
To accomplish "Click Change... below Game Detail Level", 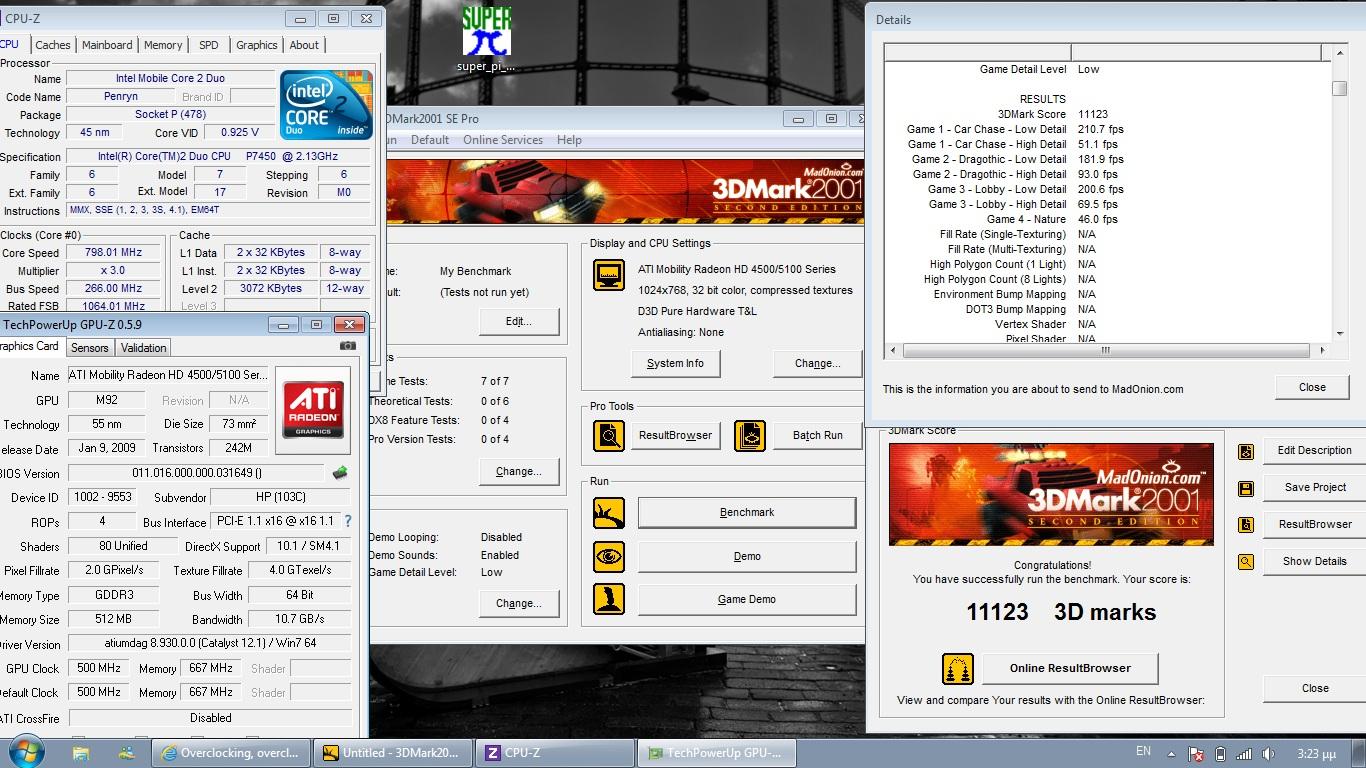I will click(x=518, y=603).
